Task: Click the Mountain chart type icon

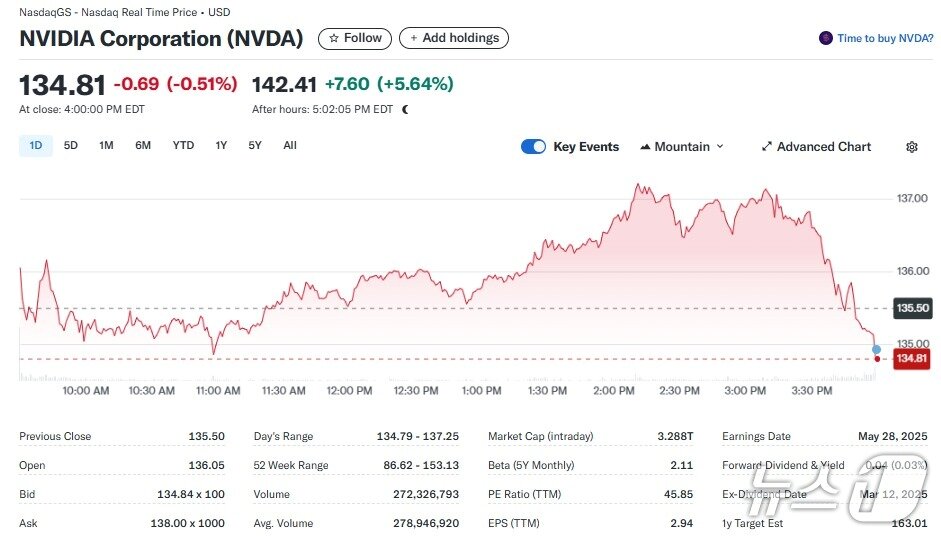Action: (x=645, y=147)
